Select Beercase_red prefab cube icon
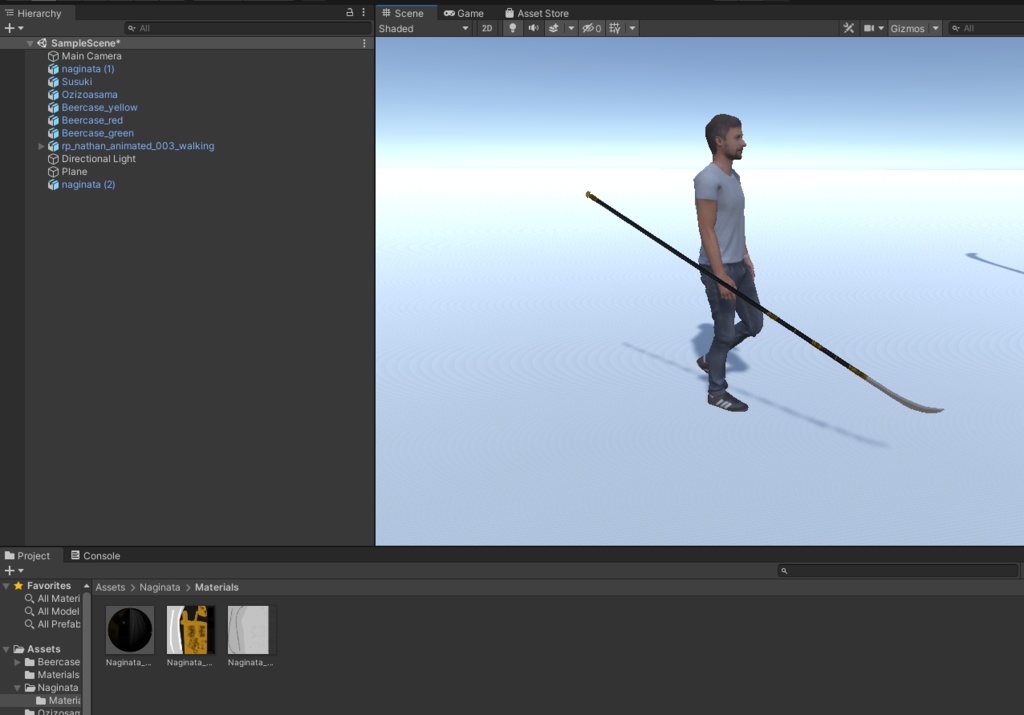The height and width of the screenshot is (715, 1024). [x=54, y=121]
